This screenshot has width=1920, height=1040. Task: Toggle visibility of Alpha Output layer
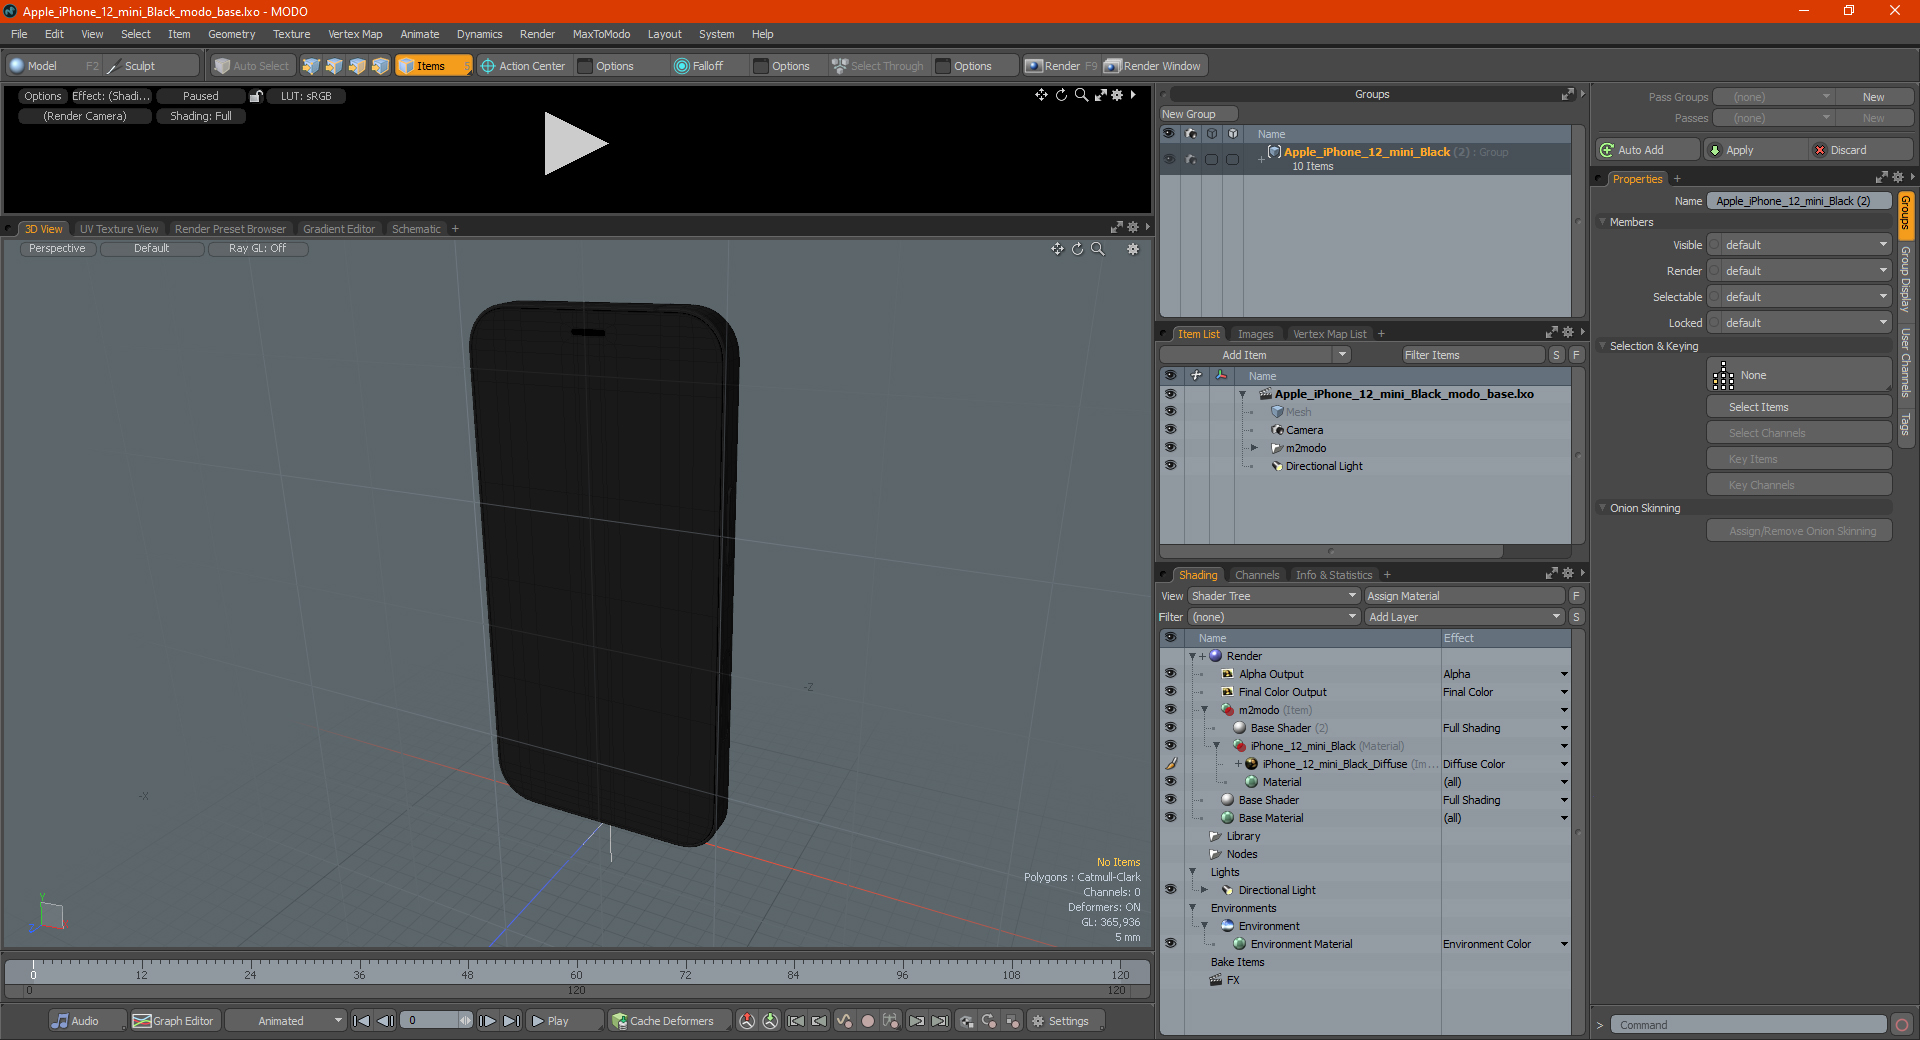pos(1170,674)
